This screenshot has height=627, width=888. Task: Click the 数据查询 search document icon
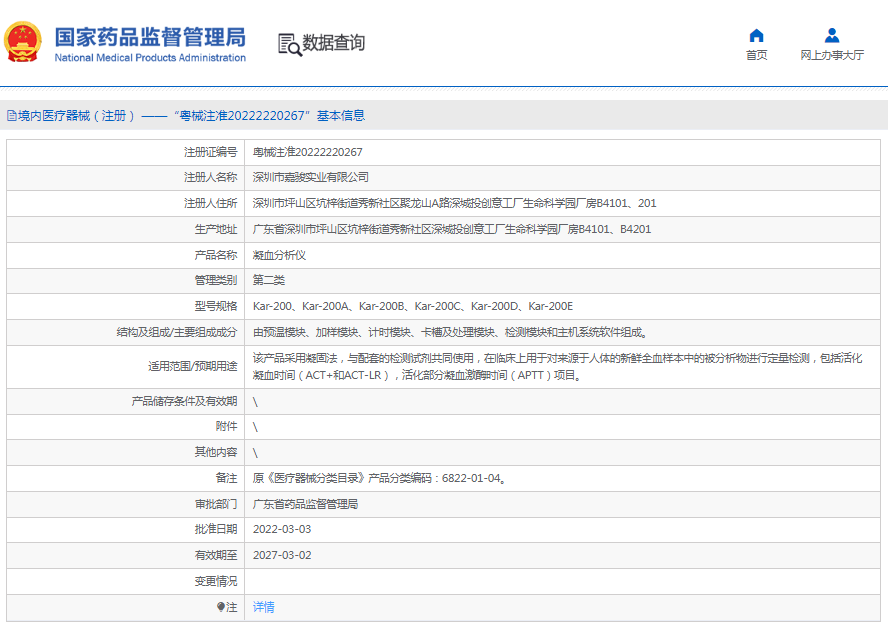pos(289,44)
